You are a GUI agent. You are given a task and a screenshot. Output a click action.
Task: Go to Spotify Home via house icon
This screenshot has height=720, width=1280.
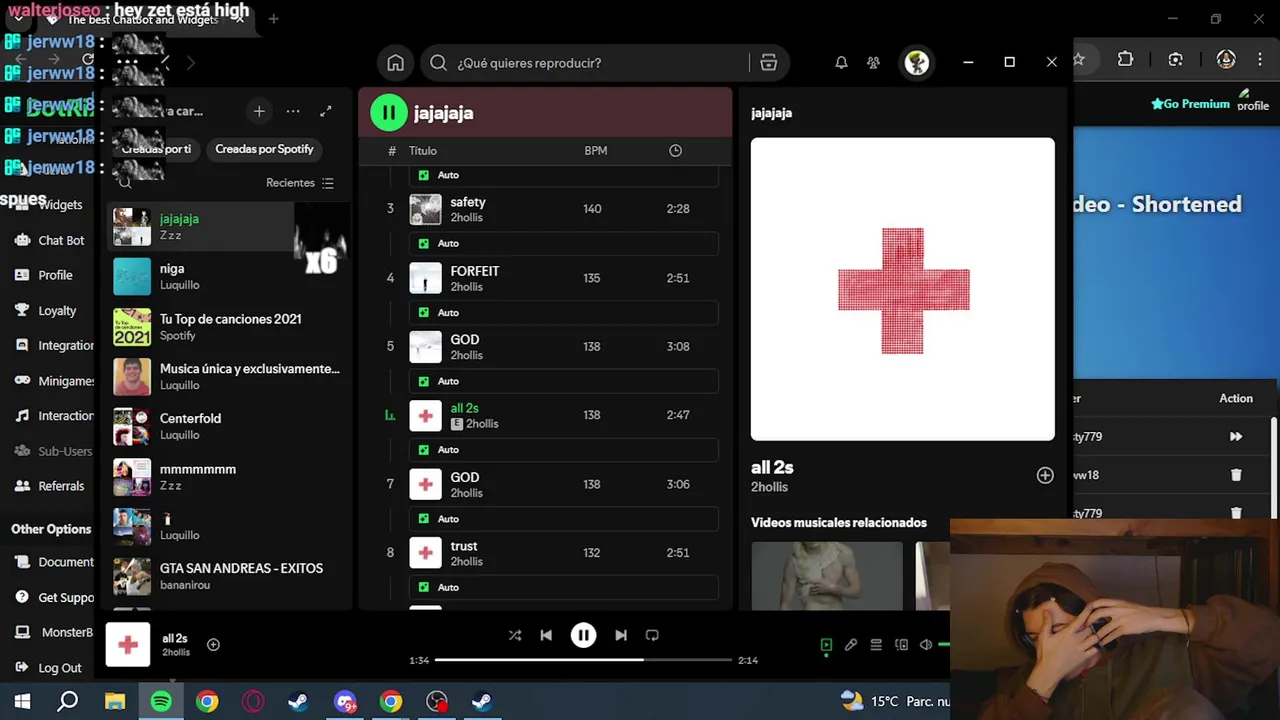(x=396, y=63)
